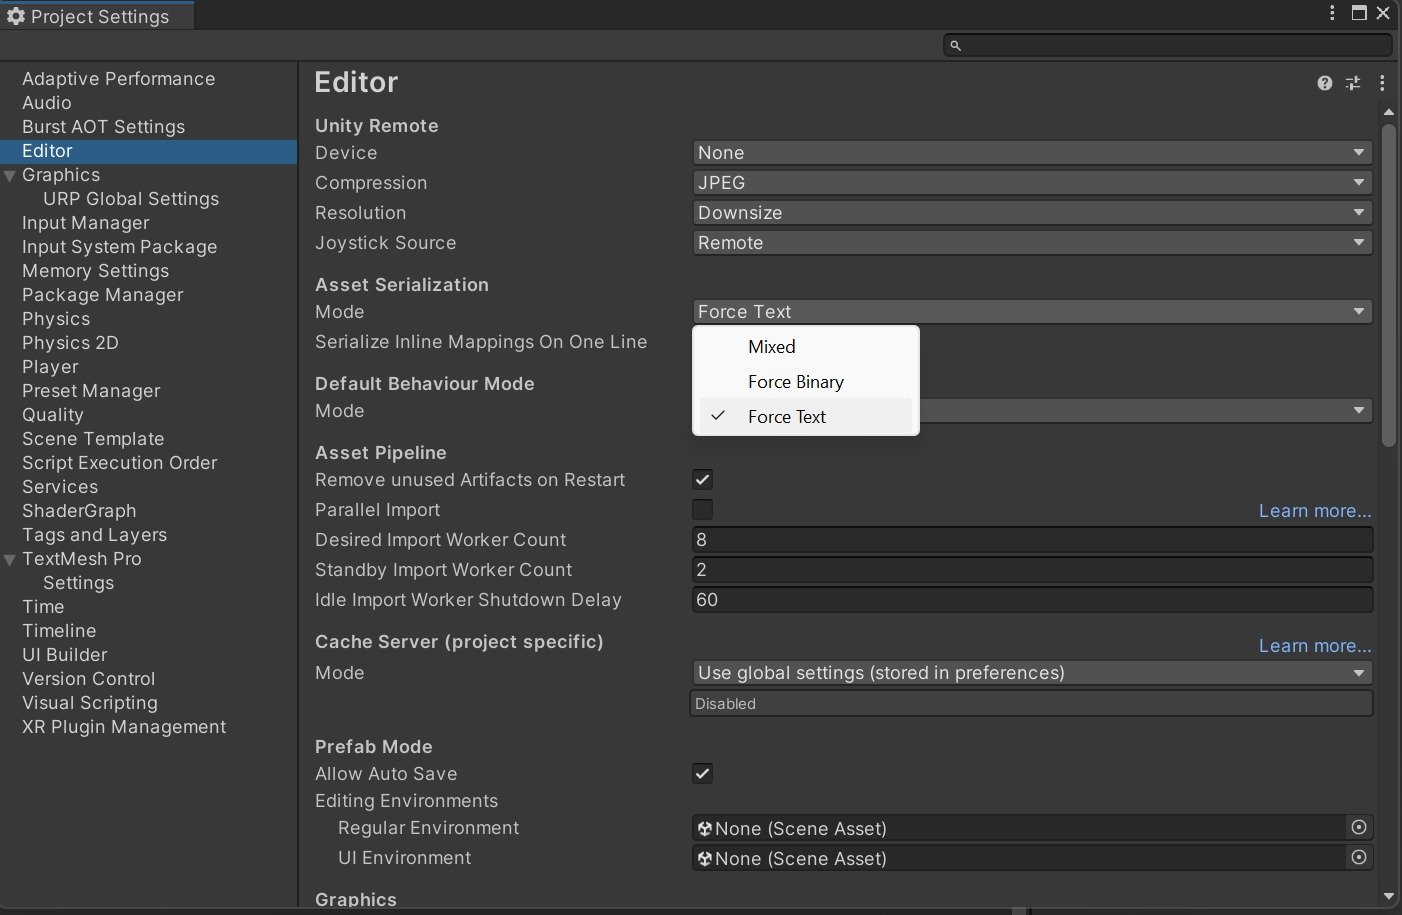1402x915 pixels.
Task: Open the Editor help documentation icon
Action: tap(1325, 83)
